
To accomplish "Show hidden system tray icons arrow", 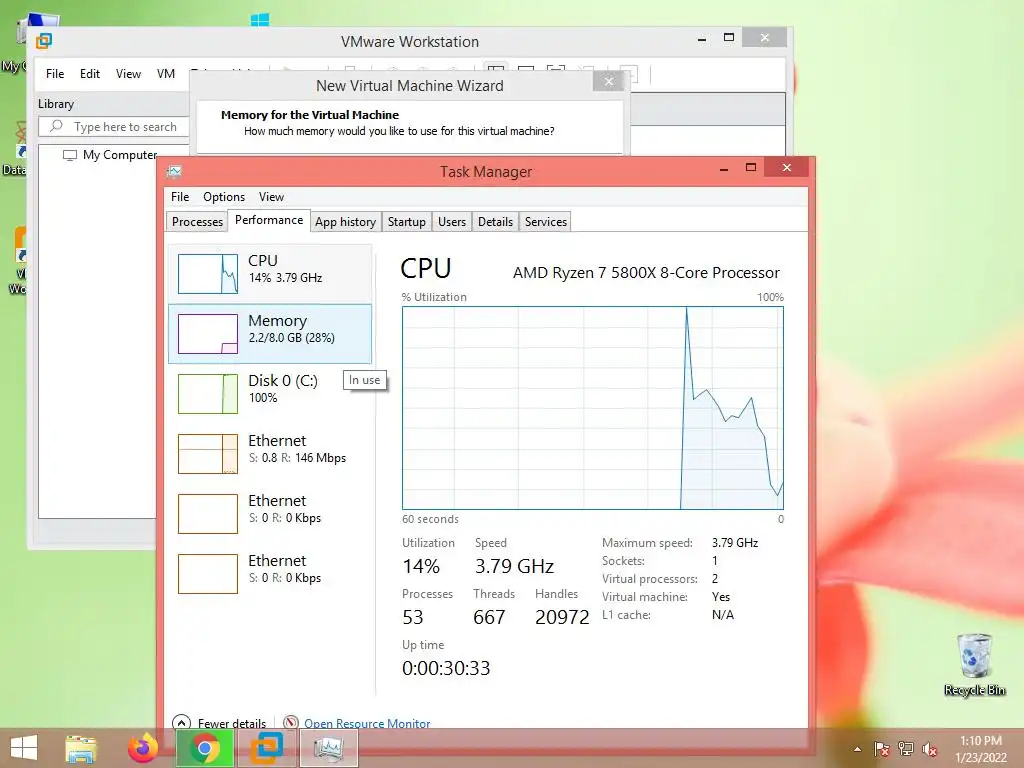I will [857, 749].
